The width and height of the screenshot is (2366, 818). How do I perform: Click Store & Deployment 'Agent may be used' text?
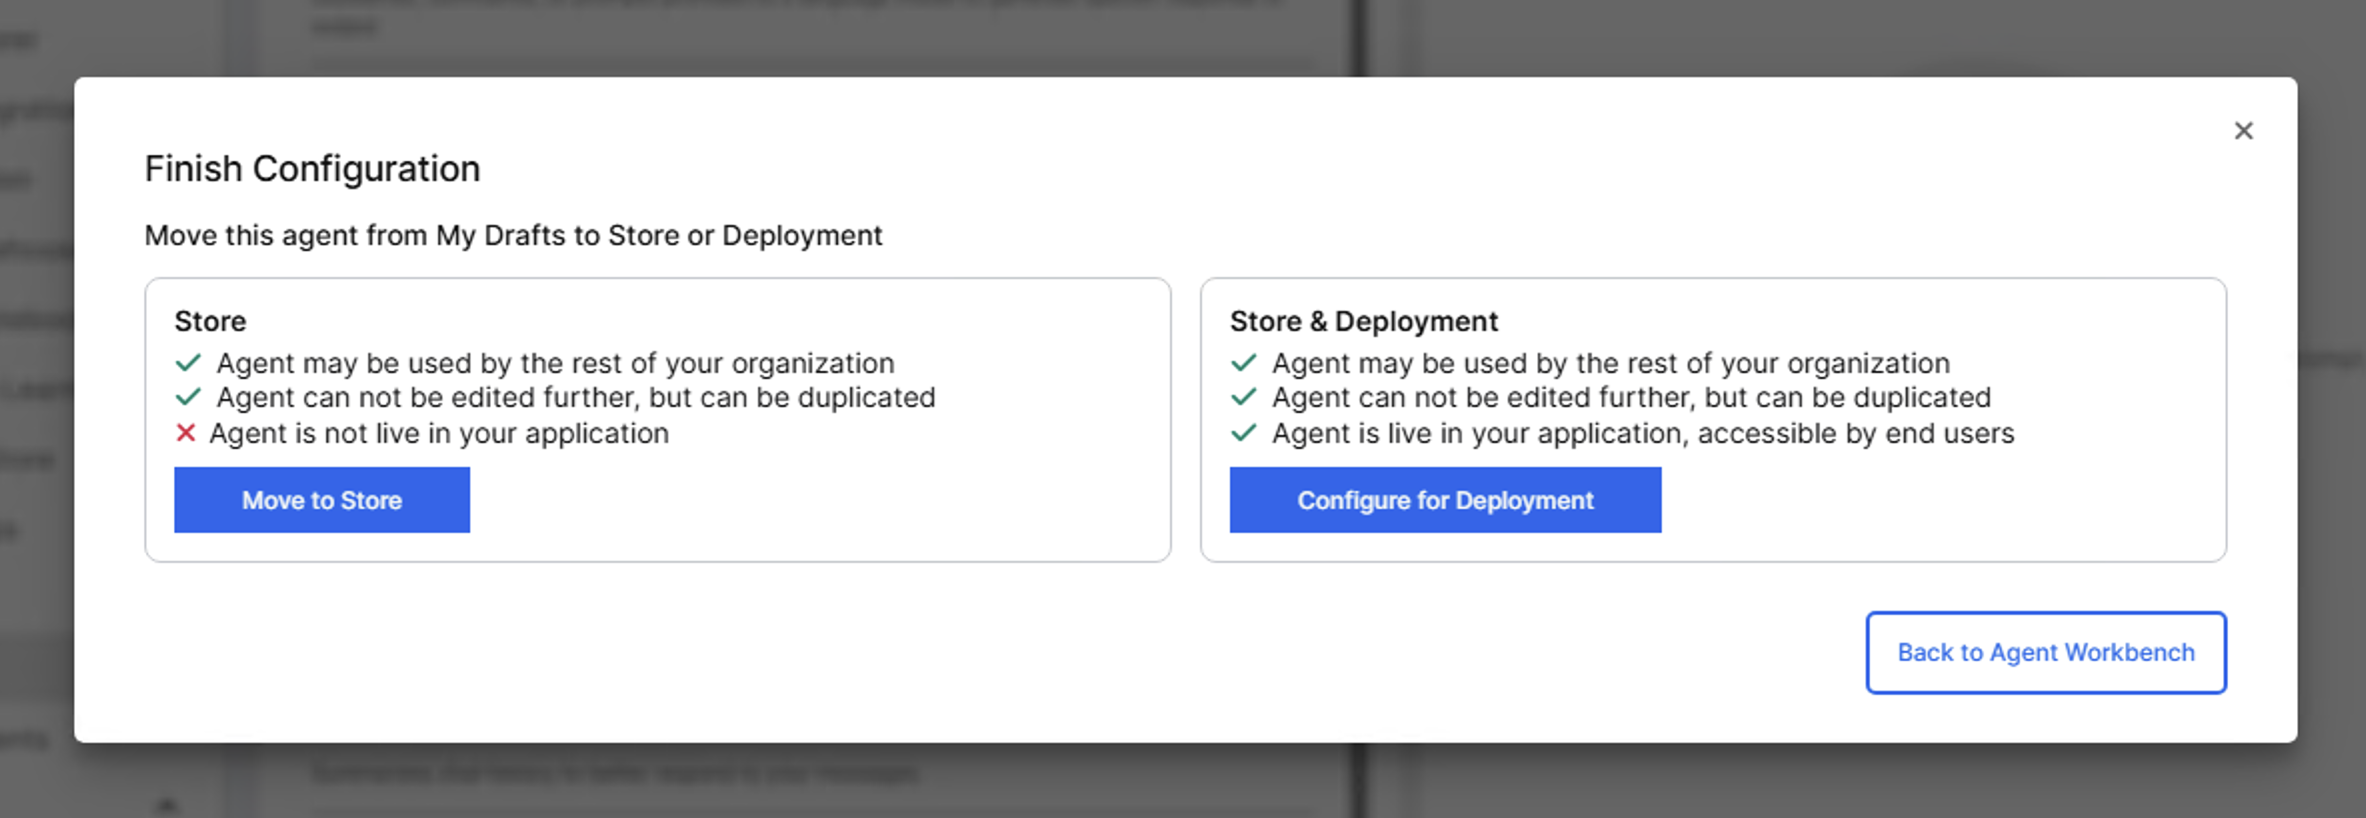point(1610,363)
